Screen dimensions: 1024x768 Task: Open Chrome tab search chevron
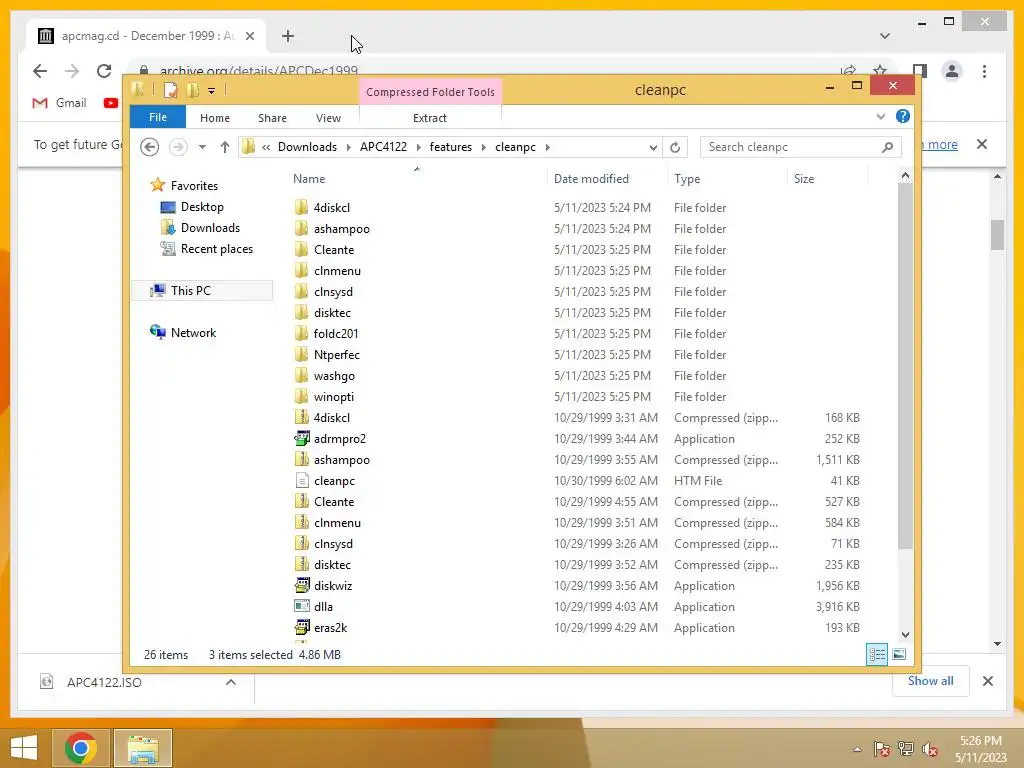pos(885,36)
